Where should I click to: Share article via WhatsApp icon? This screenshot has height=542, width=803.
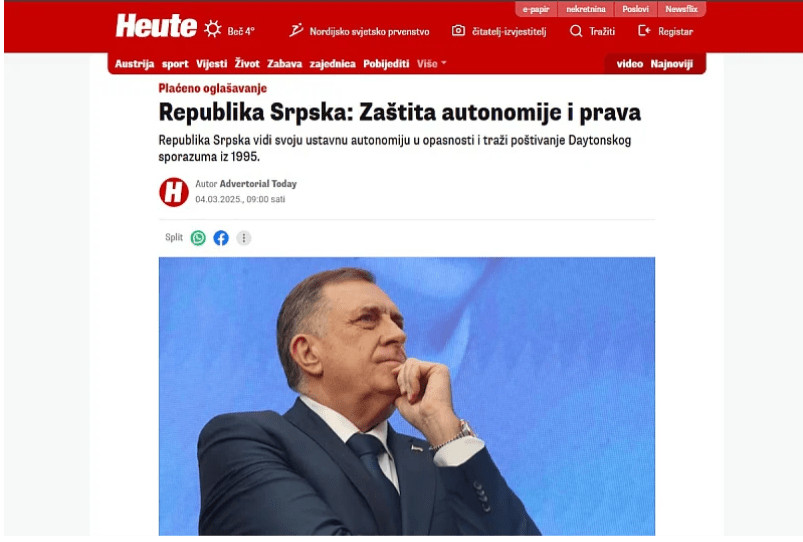198,238
